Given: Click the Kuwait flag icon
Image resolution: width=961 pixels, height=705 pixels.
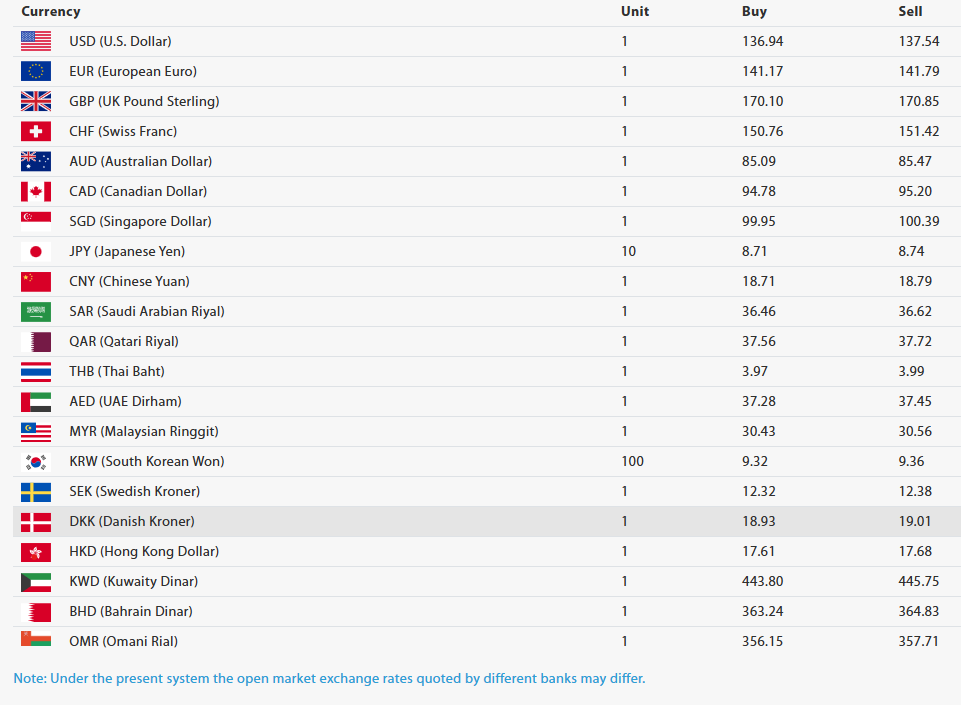Looking at the screenshot, I should [x=36, y=582].
